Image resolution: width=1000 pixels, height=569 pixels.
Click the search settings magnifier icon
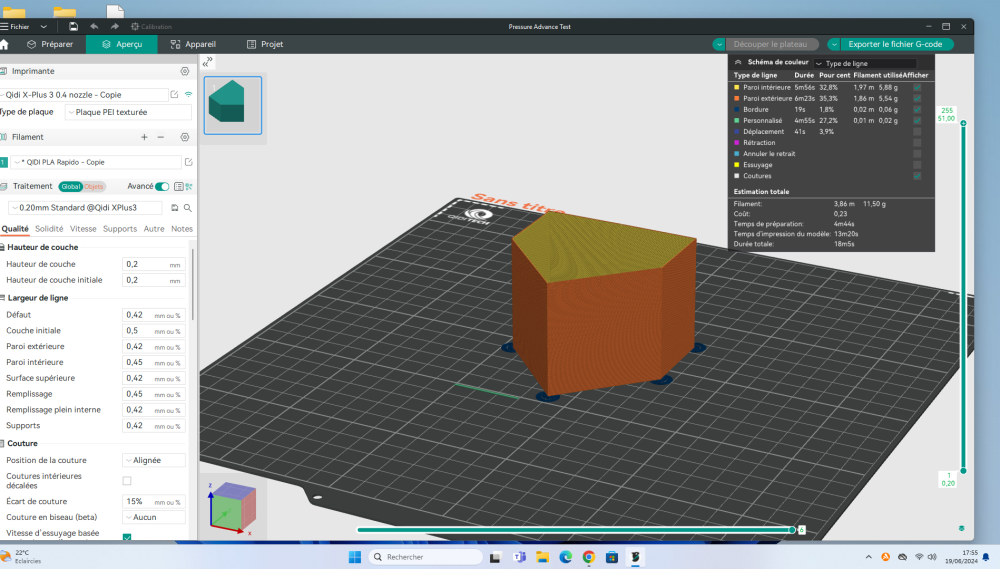(188, 208)
